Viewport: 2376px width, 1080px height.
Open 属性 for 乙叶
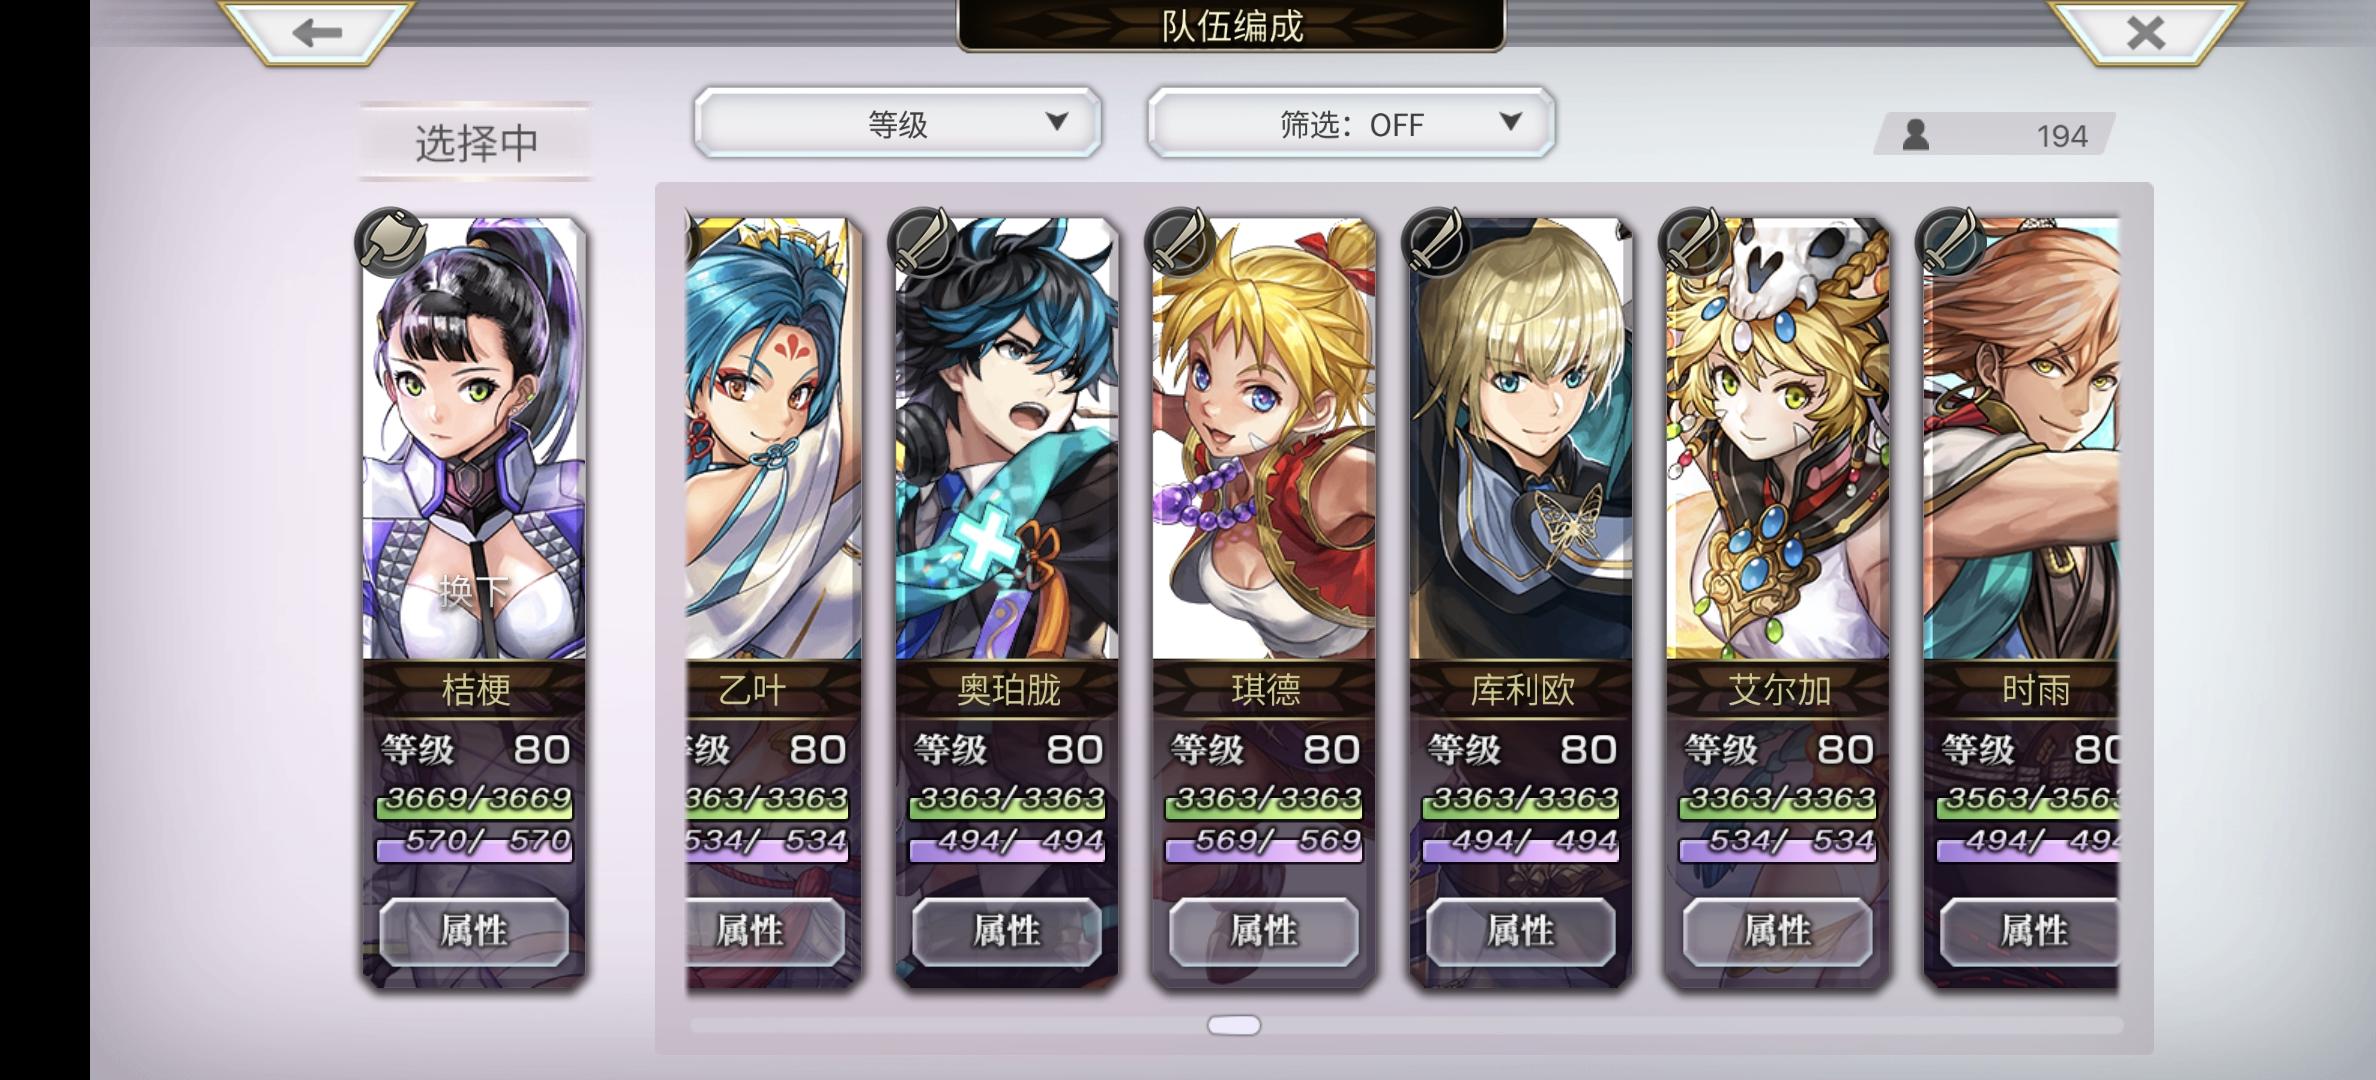[x=765, y=932]
